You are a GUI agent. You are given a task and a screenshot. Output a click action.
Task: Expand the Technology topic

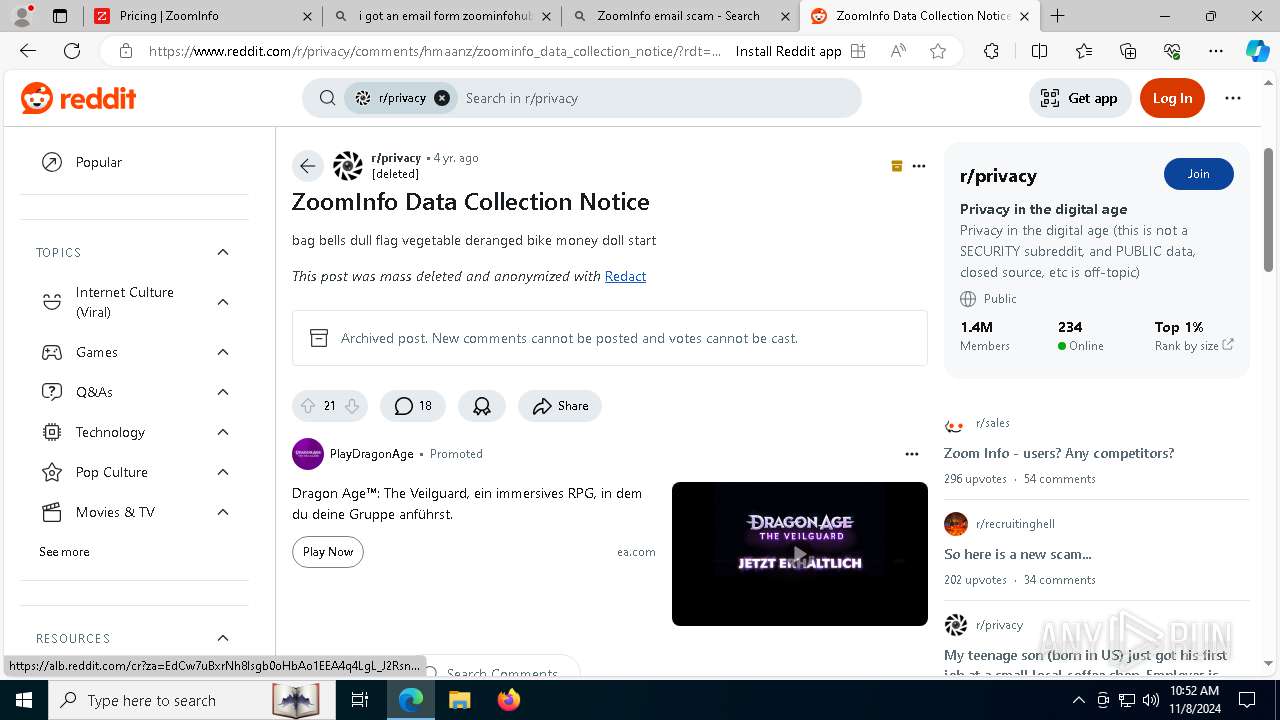click(x=223, y=432)
